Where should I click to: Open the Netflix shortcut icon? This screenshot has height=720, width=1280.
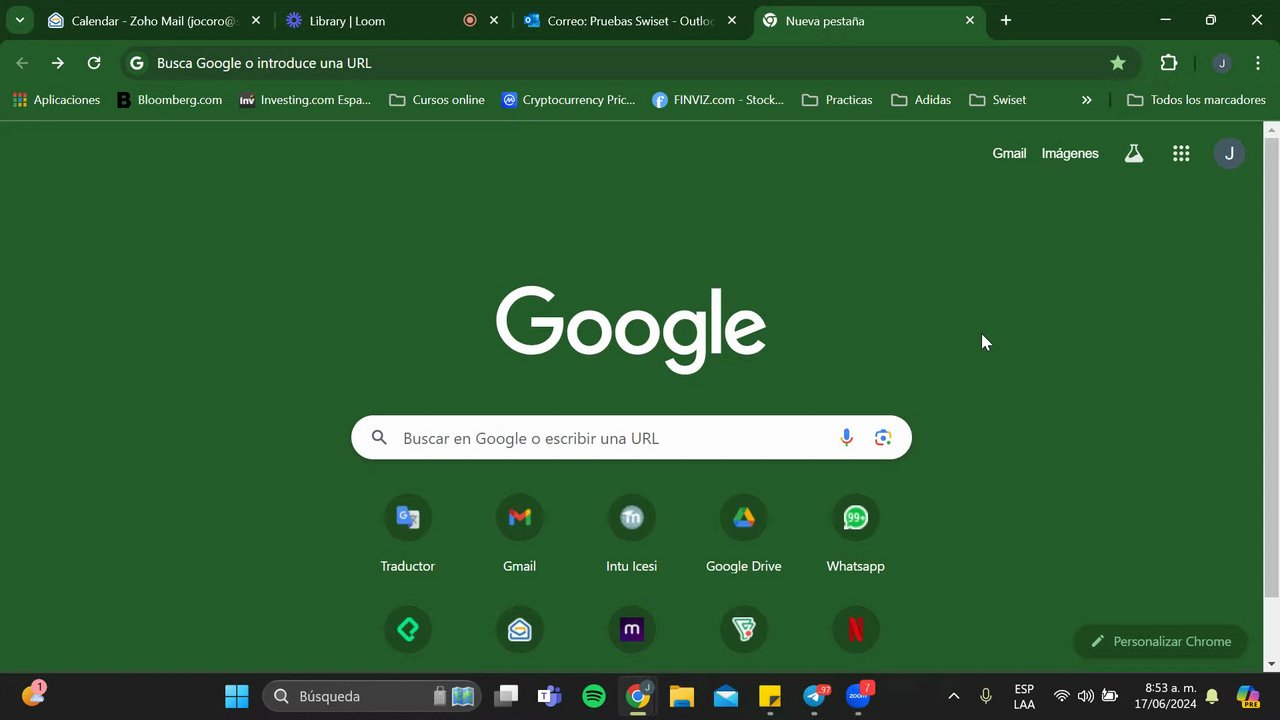(x=855, y=629)
